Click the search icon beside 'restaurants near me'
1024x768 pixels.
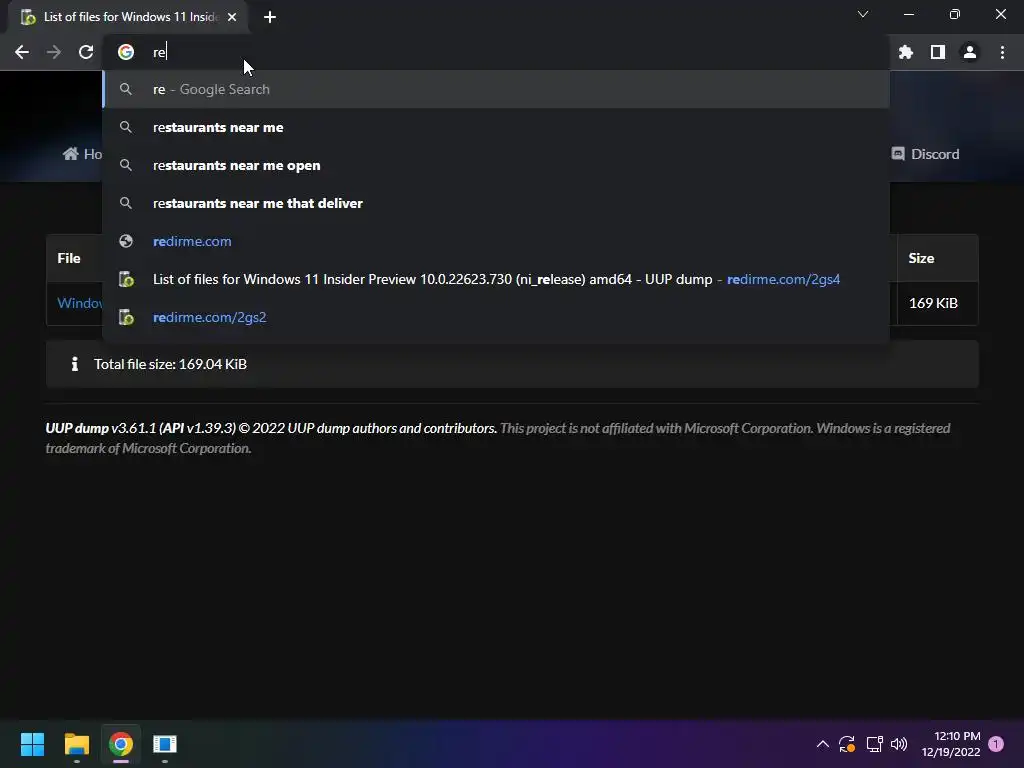coord(126,127)
